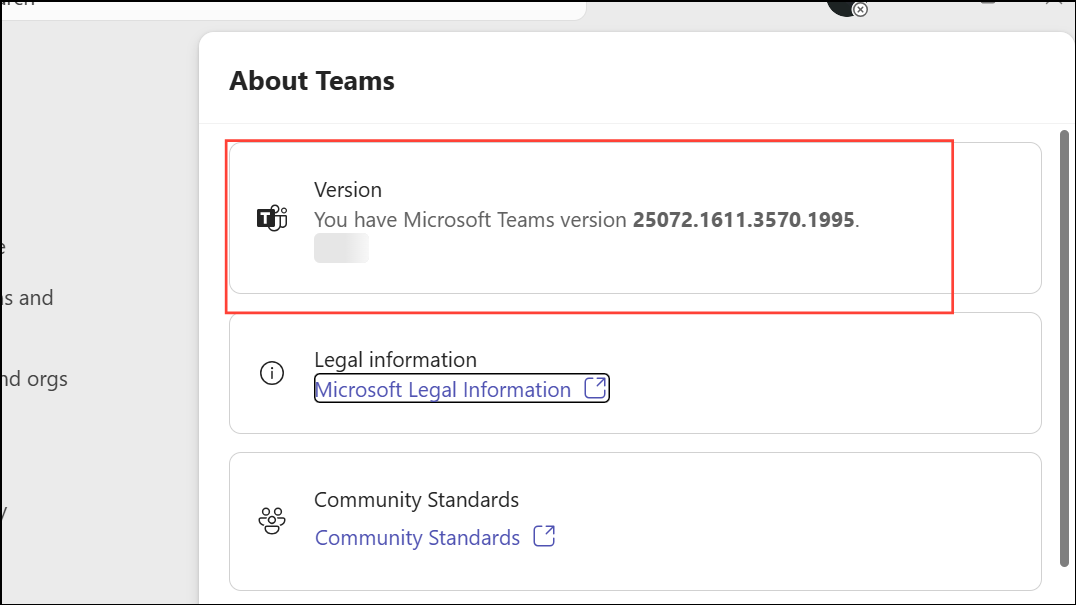The height and width of the screenshot is (605, 1076).
Task: Click external-link icon beside Community Standards link
Action: [x=544, y=536]
